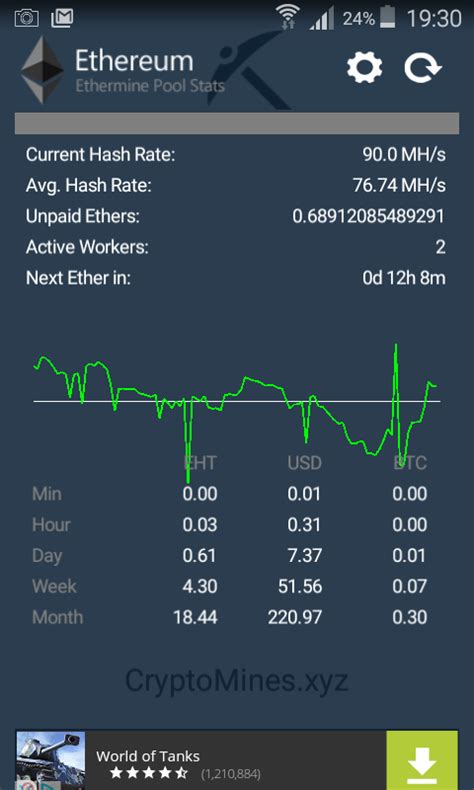Tap the Month row label
The width and height of the screenshot is (474, 790).
click(x=57, y=617)
